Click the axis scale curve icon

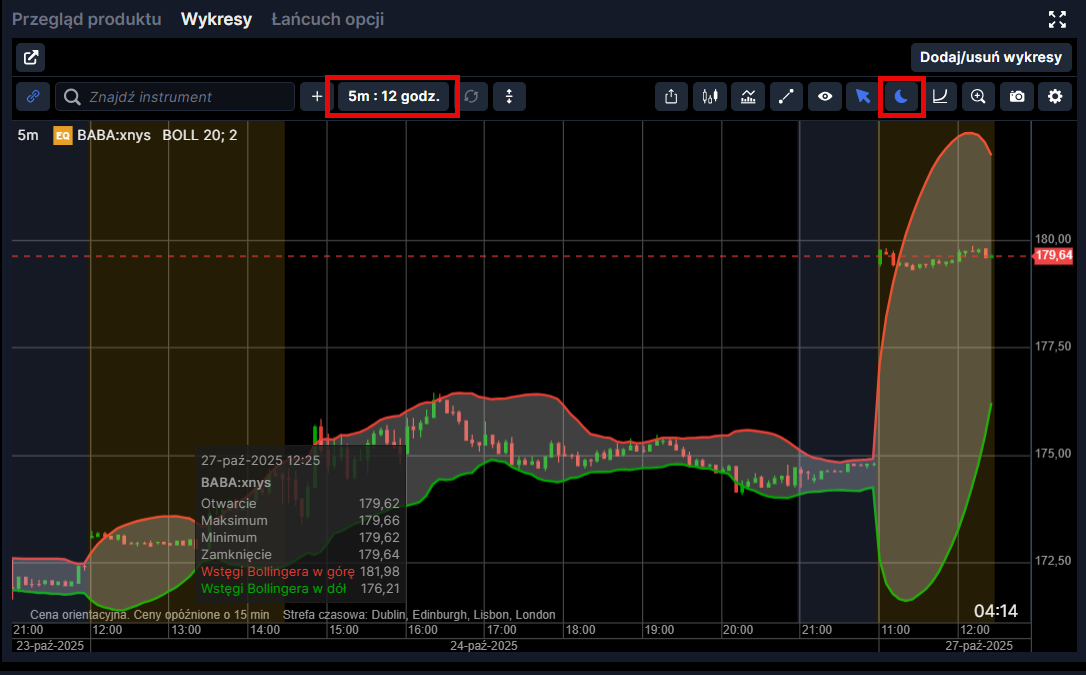coord(940,97)
